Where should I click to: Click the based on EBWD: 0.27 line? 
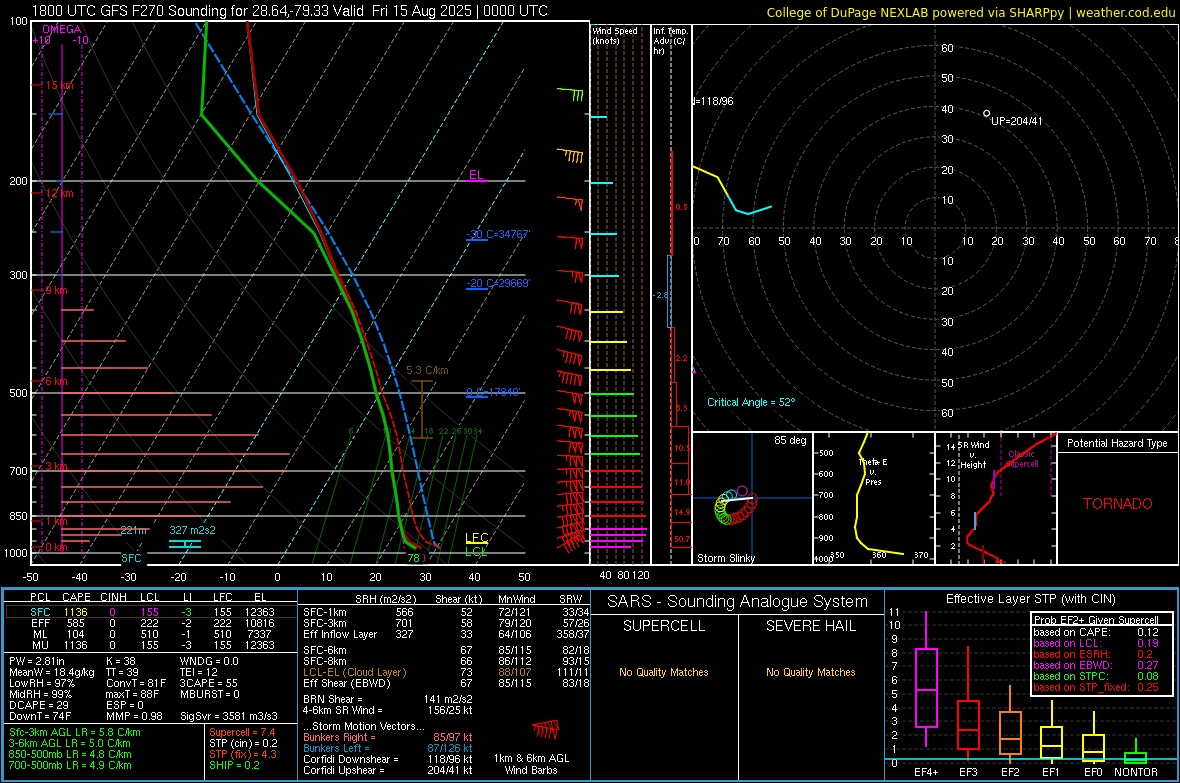[x=1096, y=665]
